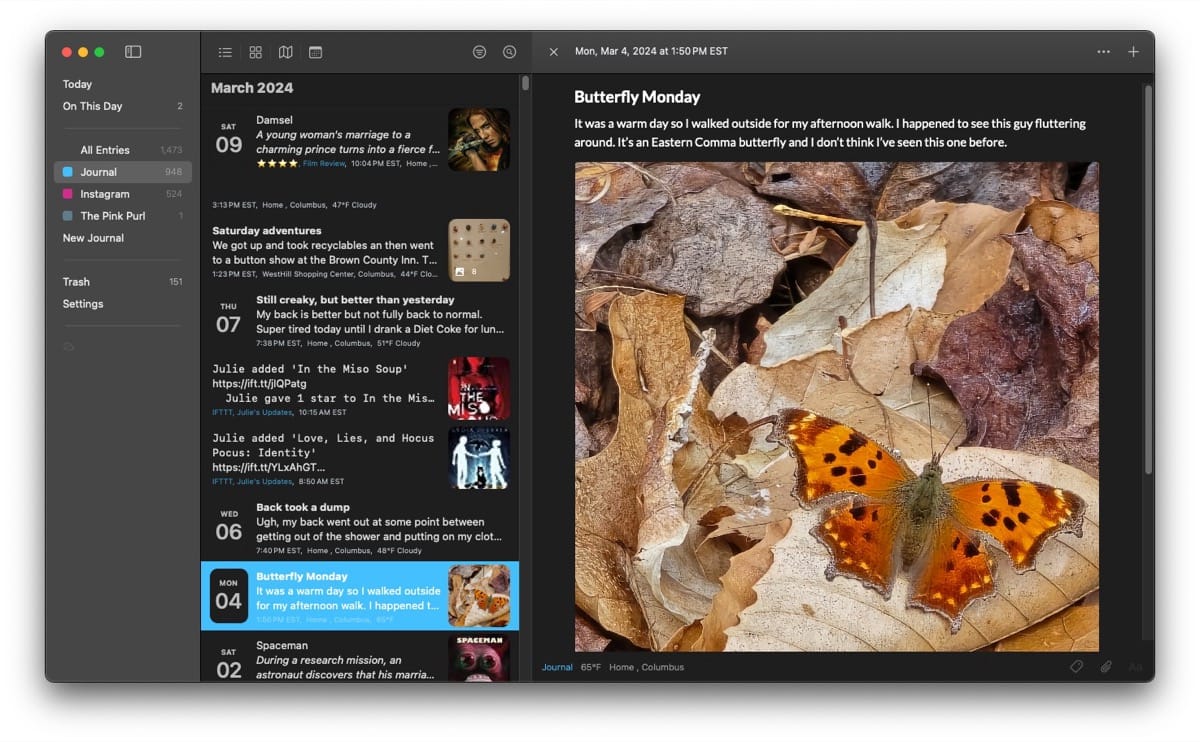Screen dimensions: 1200x742
Task: Create a new entry with the plus button
Action: click(x=1133, y=51)
